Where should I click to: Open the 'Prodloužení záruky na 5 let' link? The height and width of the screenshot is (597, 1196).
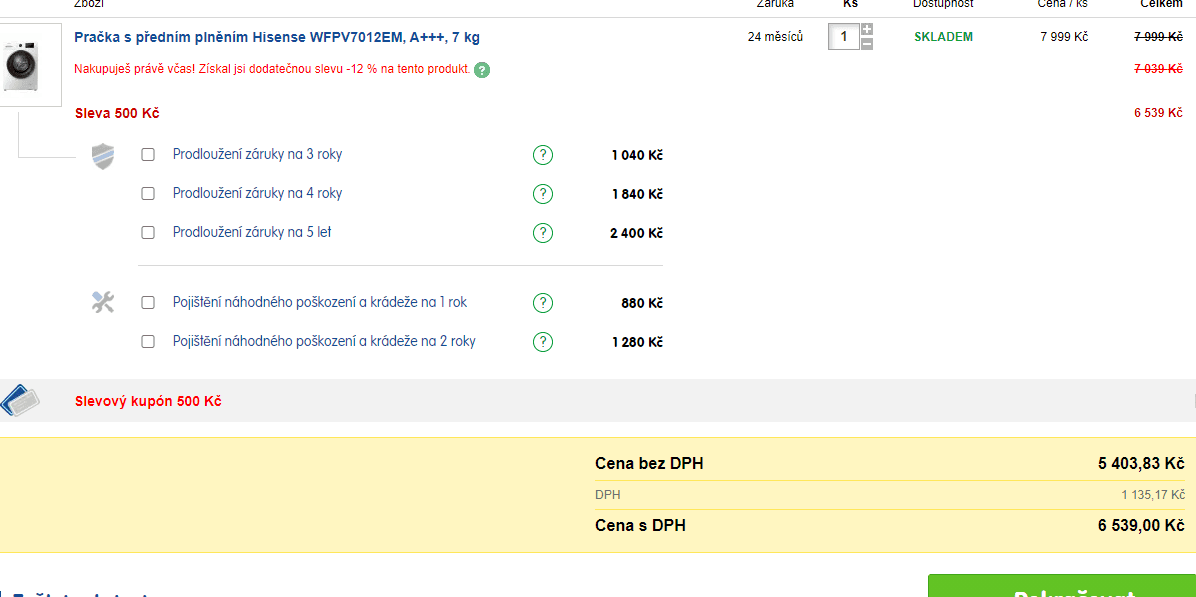tap(252, 232)
